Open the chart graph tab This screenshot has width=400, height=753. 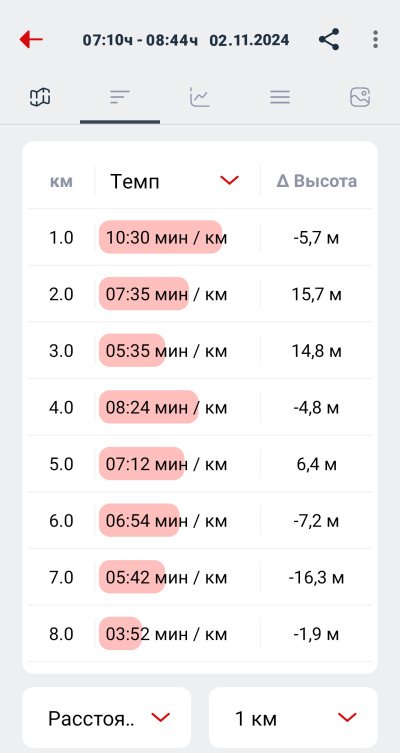point(200,97)
